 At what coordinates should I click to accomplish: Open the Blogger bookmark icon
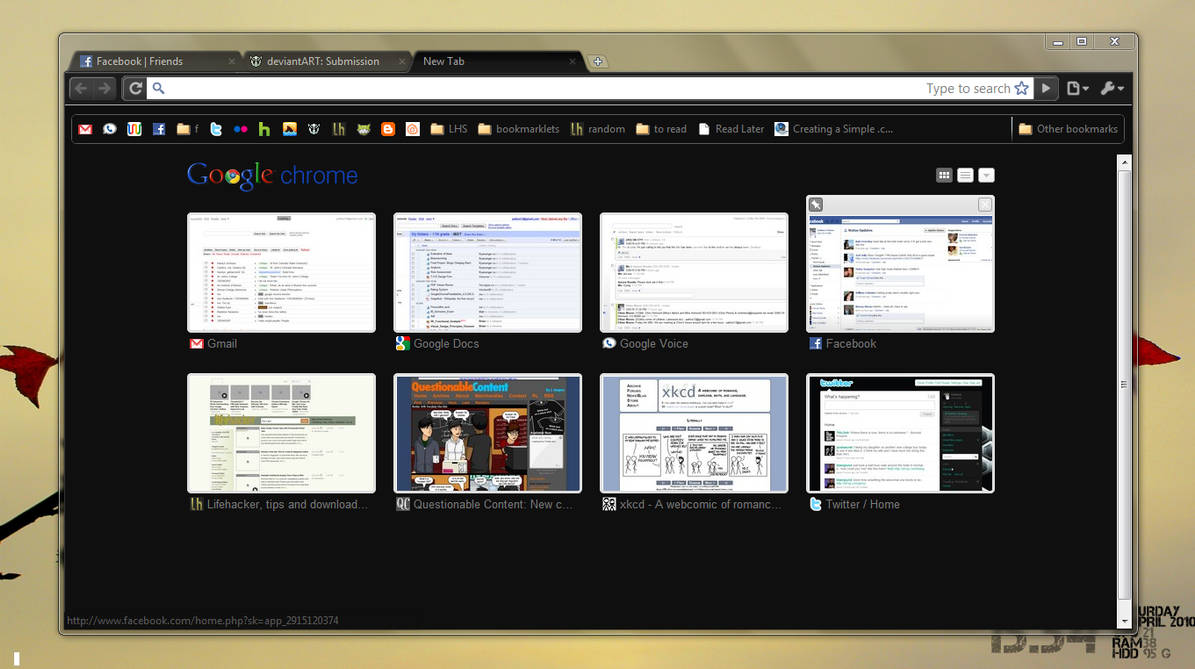point(388,129)
